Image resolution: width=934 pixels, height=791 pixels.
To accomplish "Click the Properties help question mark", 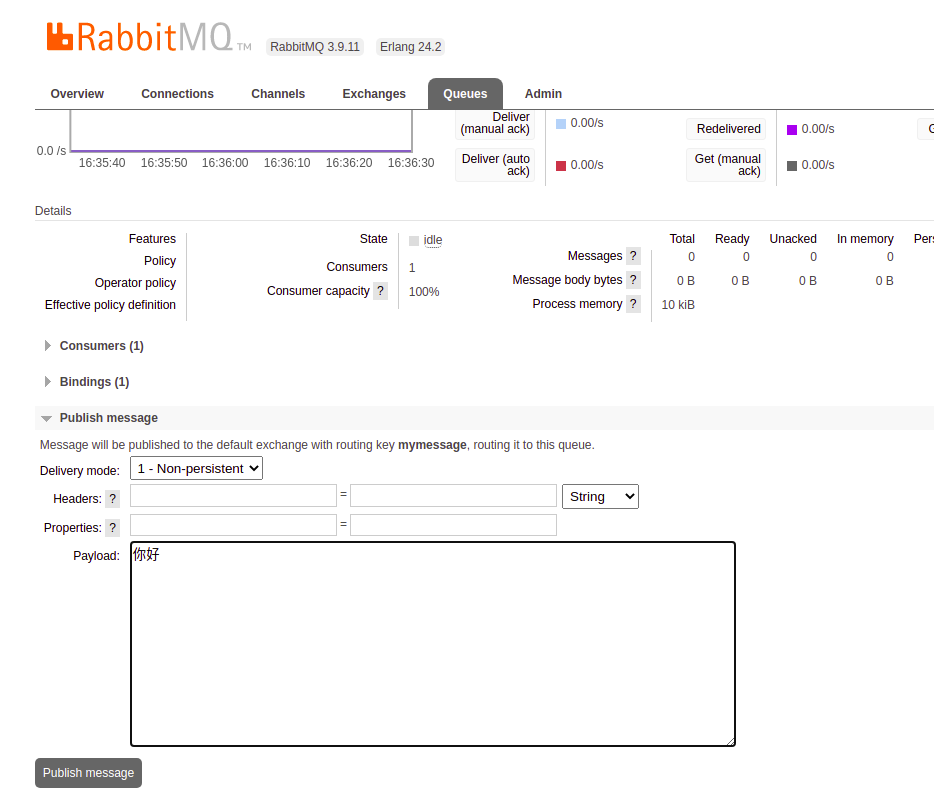I will coord(113,528).
